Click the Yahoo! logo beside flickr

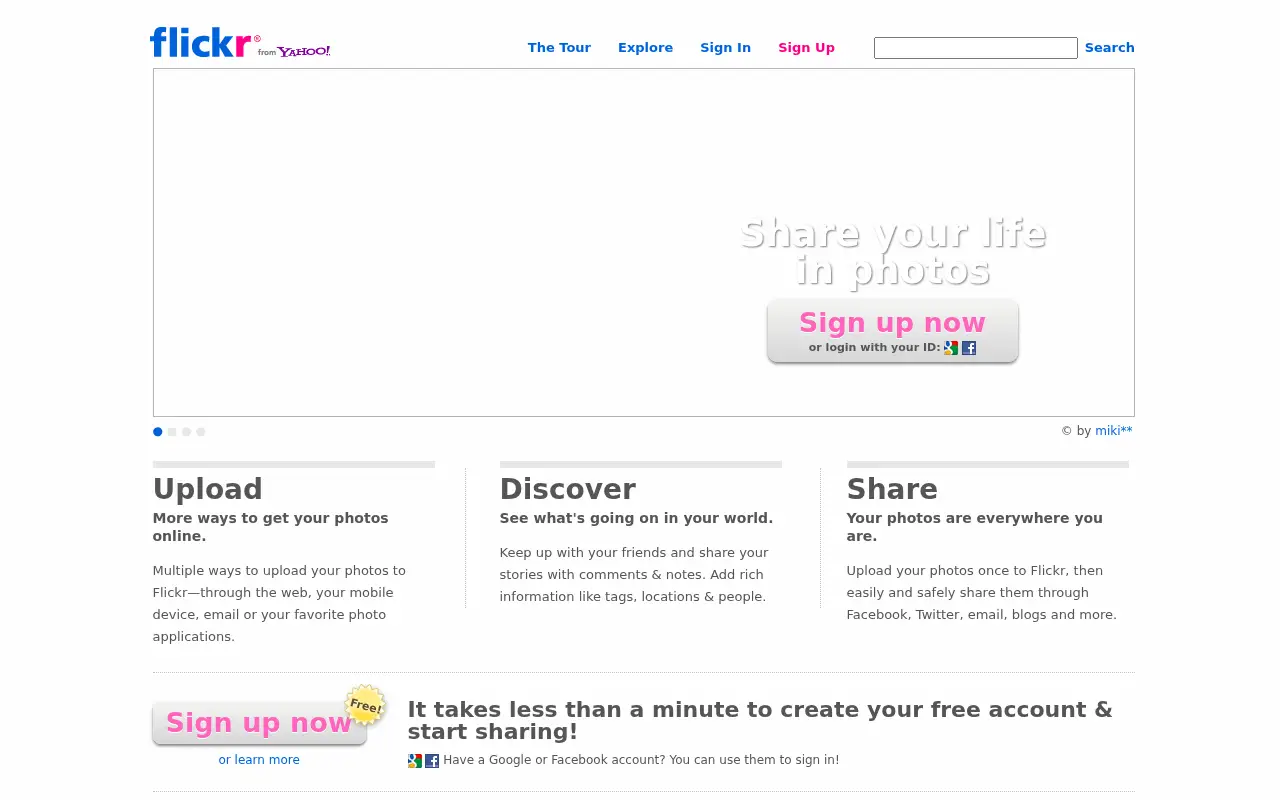(x=304, y=51)
